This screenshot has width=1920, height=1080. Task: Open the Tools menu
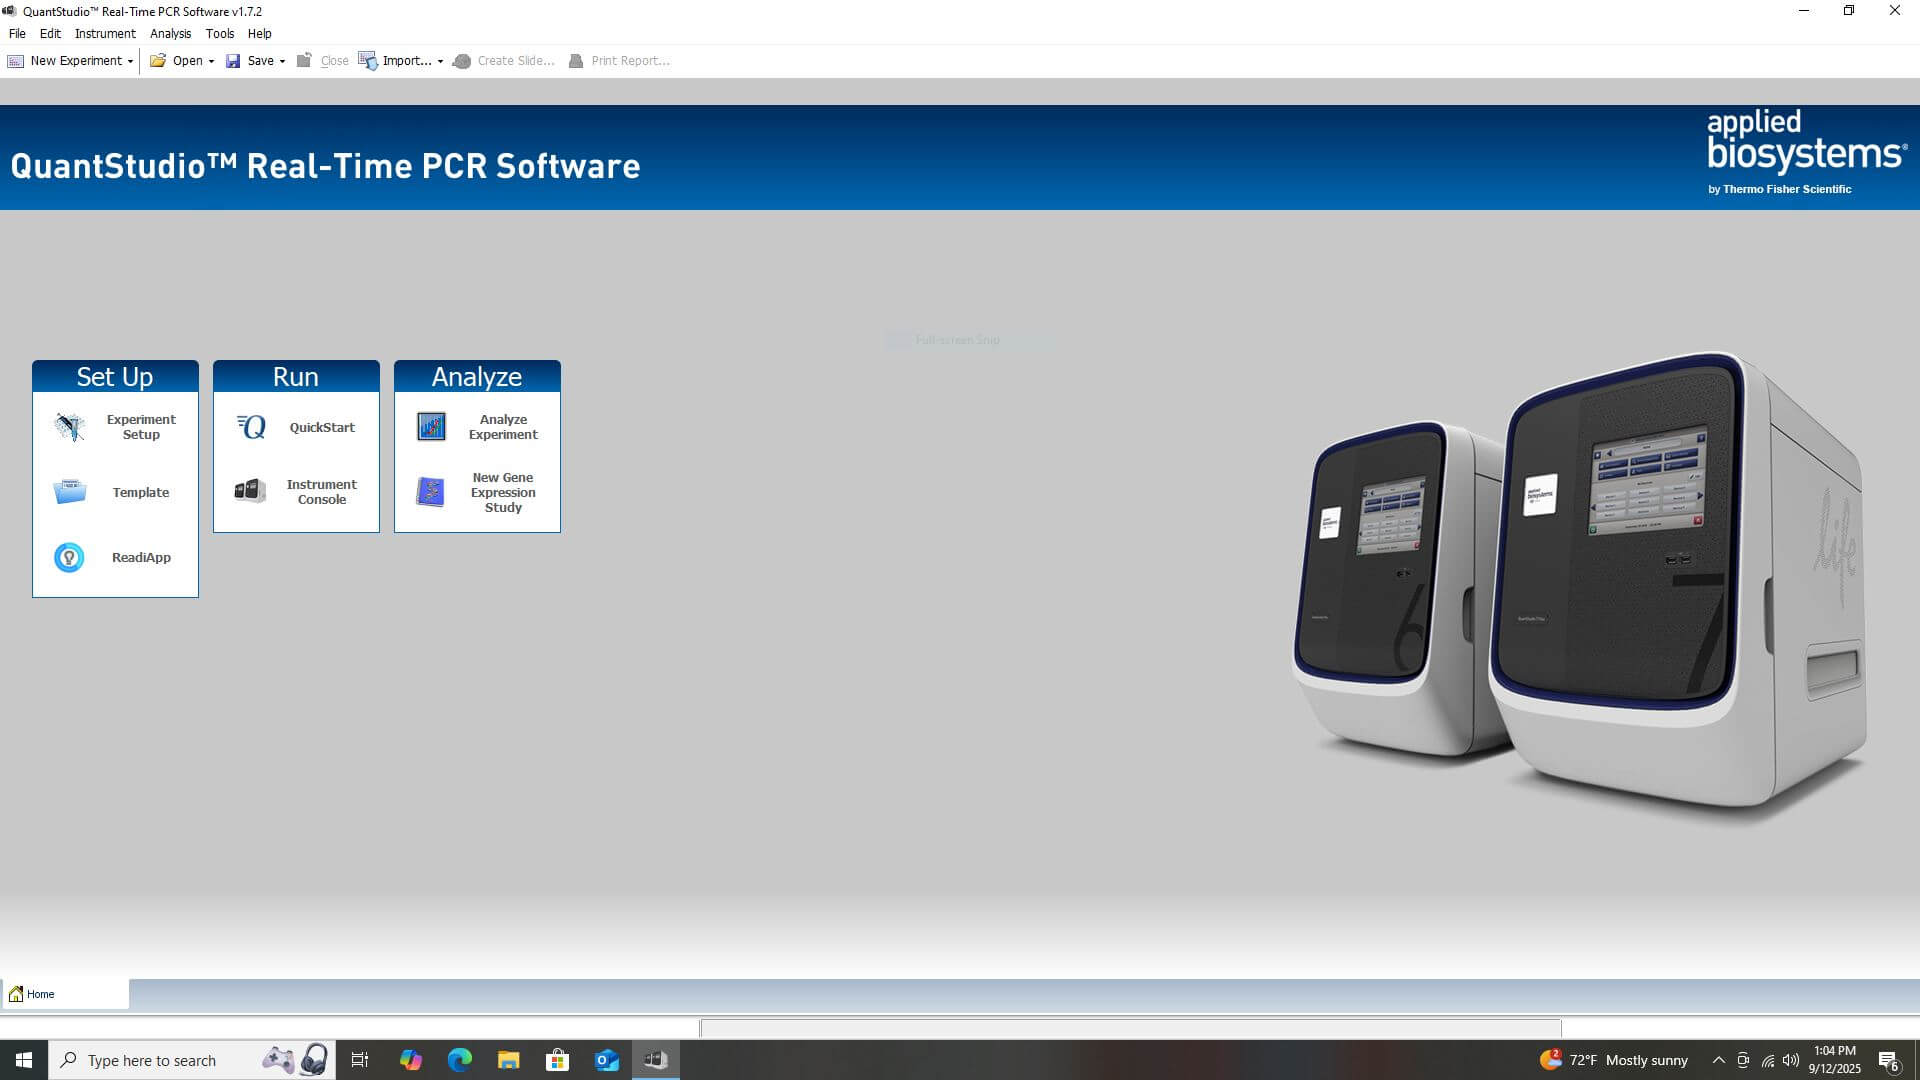pos(219,33)
